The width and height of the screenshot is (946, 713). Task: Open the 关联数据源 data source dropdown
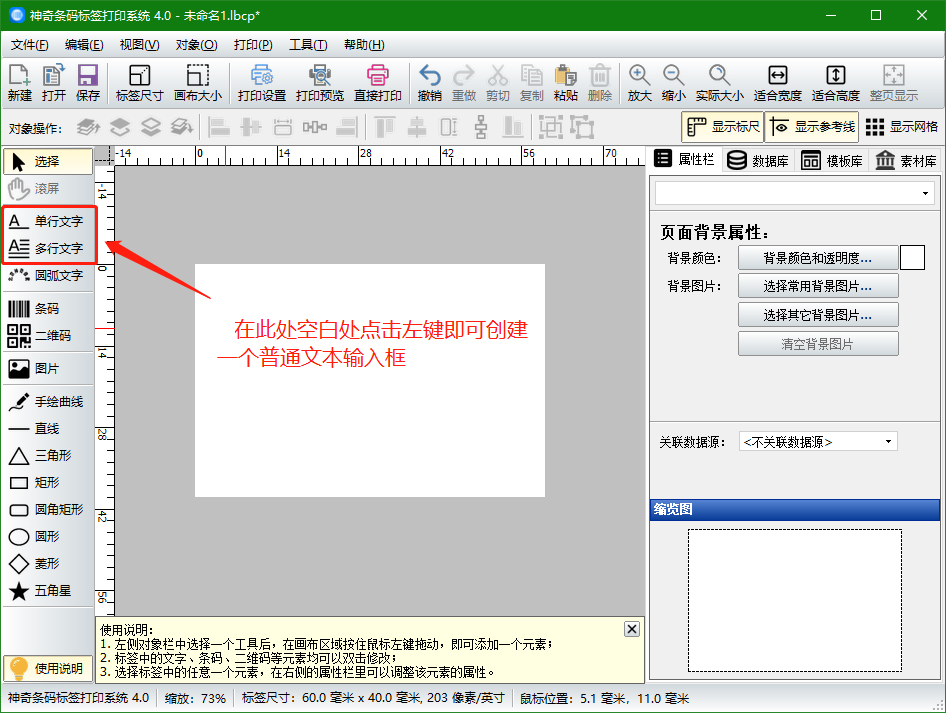click(x=817, y=441)
